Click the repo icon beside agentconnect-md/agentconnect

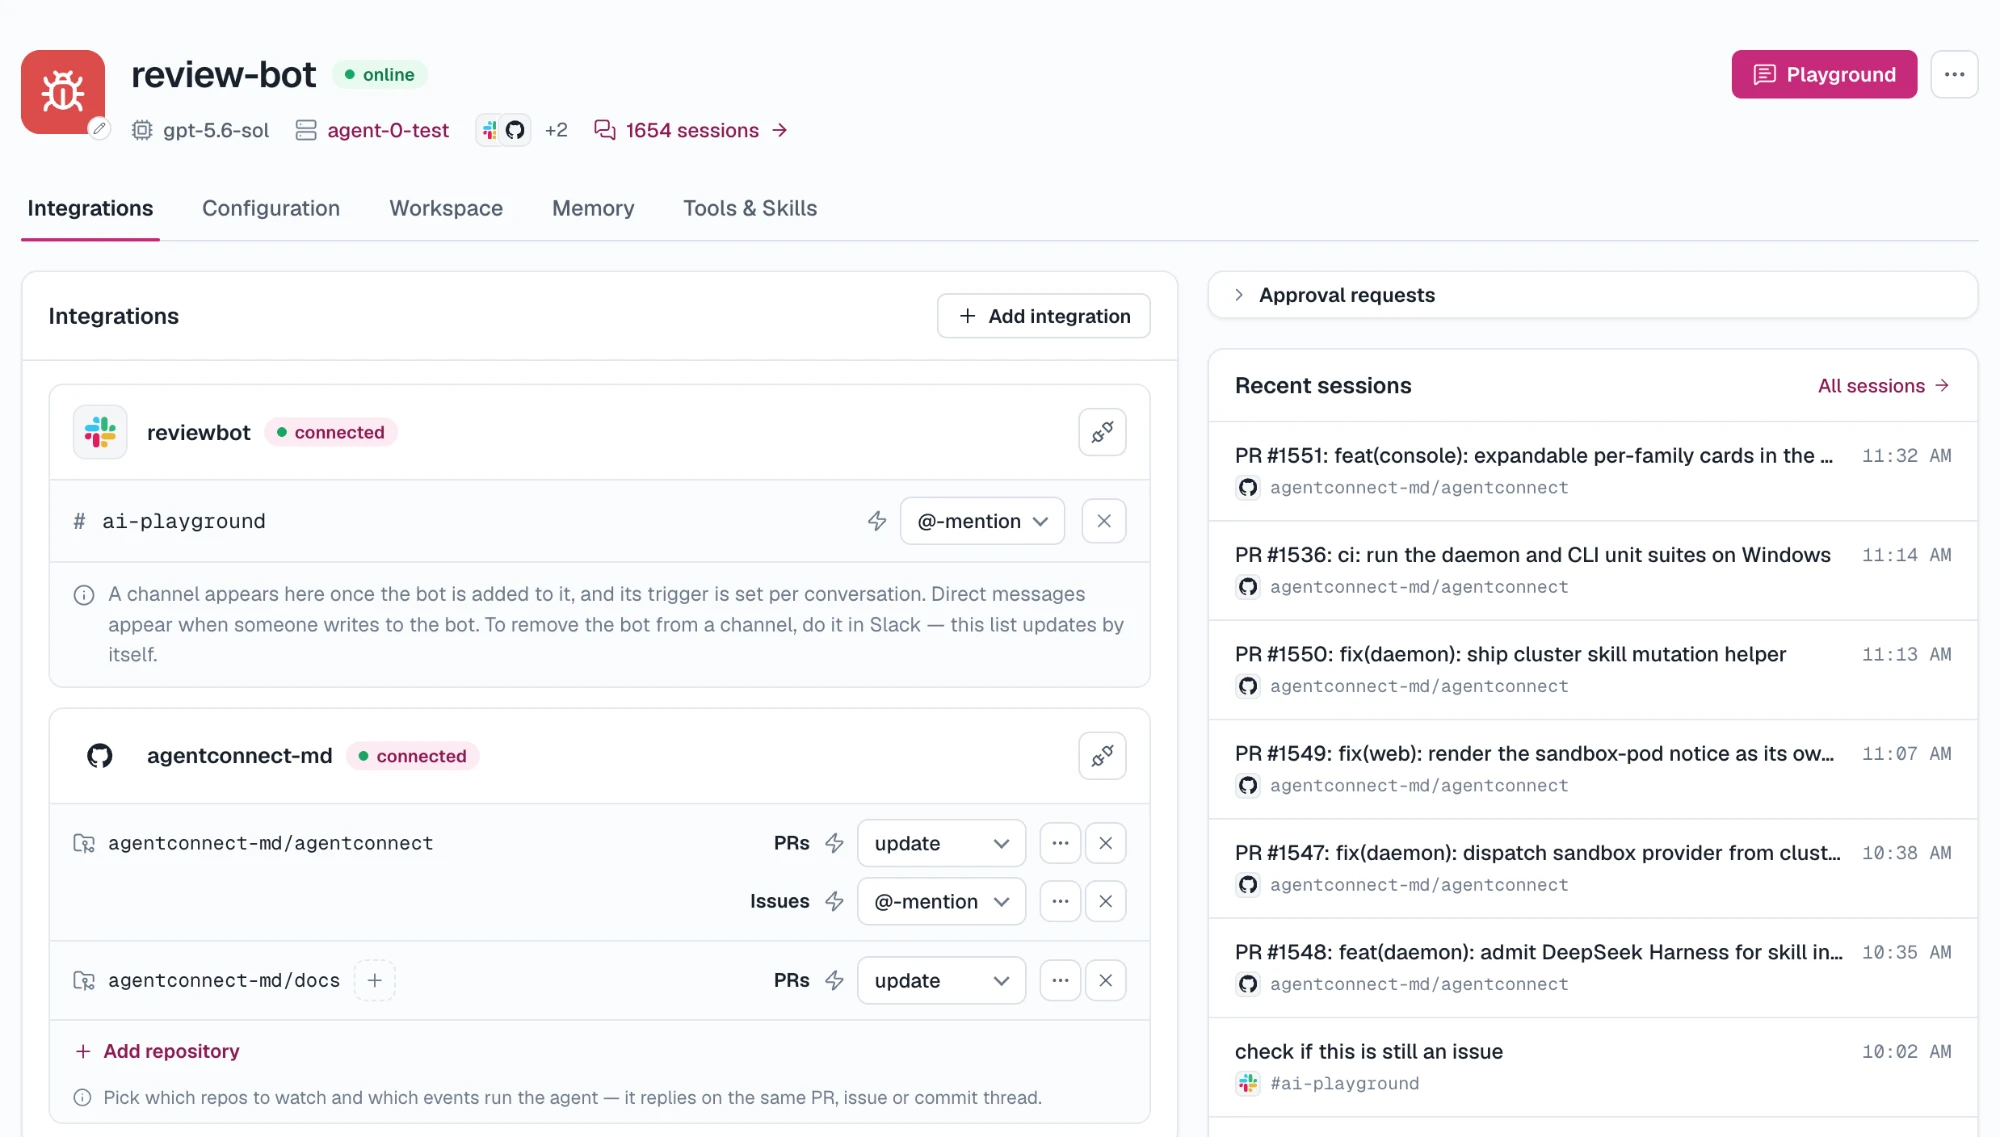pos(84,843)
